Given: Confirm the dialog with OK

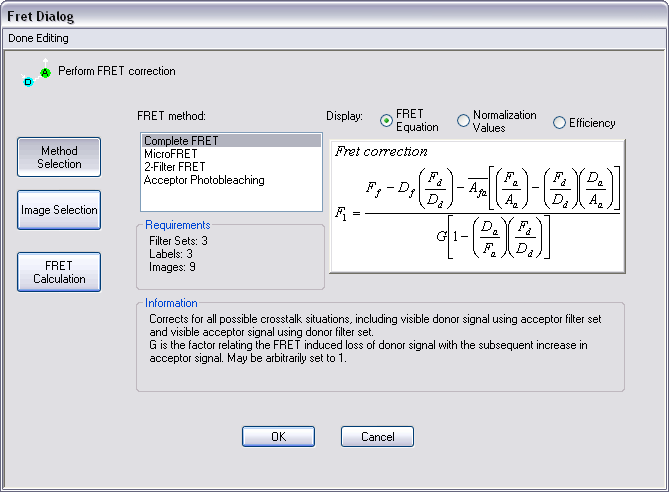Looking at the screenshot, I should click(278, 437).
